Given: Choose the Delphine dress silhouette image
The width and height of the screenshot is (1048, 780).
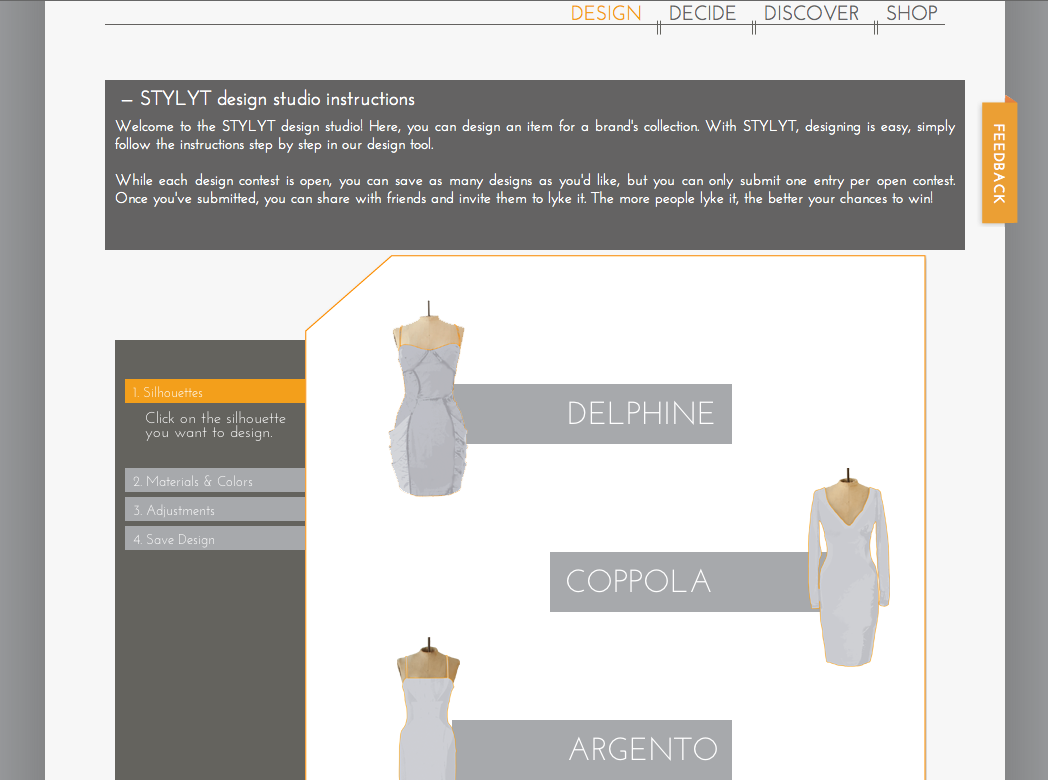Looking at the screenshot, I should 428,401.
